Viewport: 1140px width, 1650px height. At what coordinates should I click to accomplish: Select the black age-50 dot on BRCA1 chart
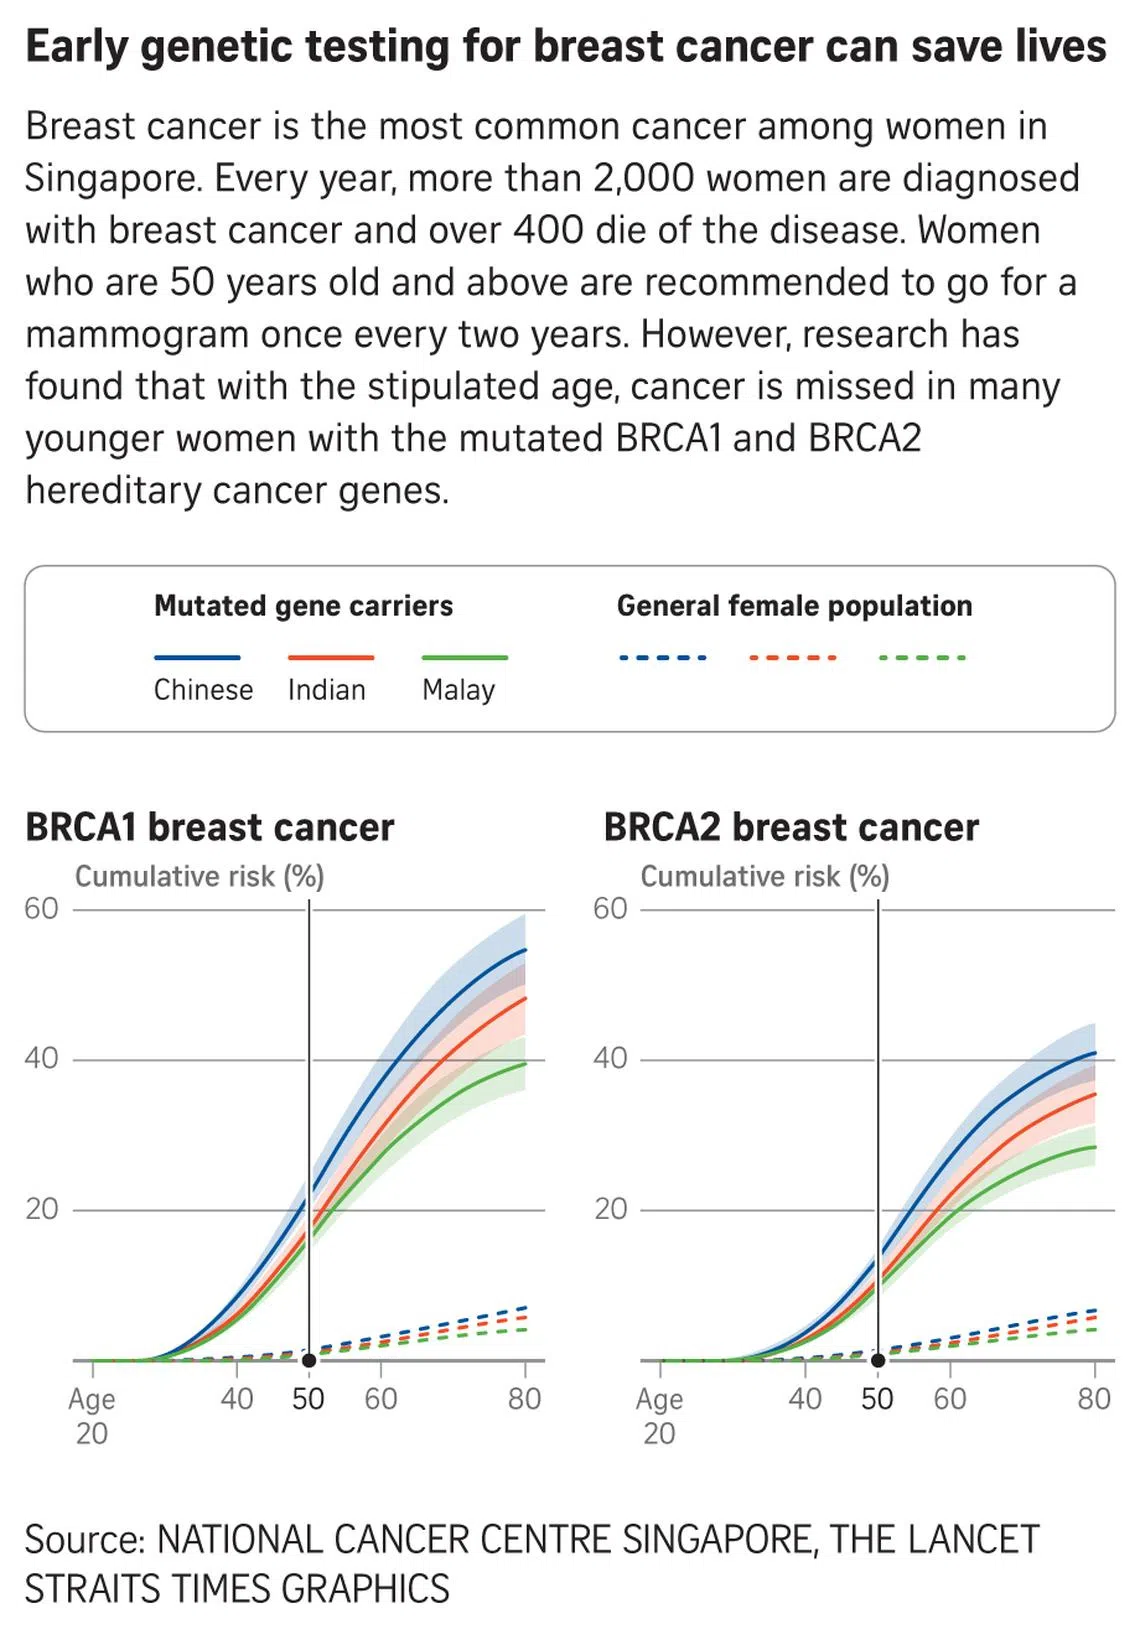(309, 1360)
